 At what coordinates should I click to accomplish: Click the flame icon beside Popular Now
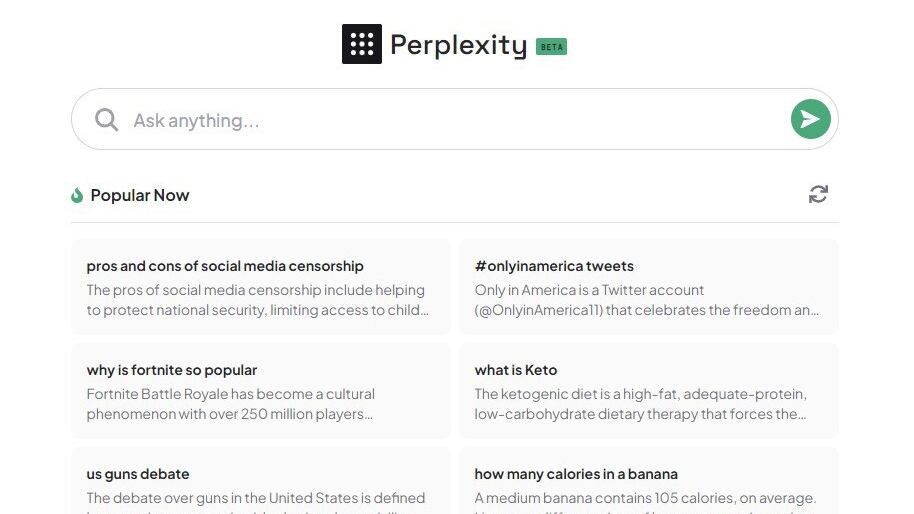(77, 195)
